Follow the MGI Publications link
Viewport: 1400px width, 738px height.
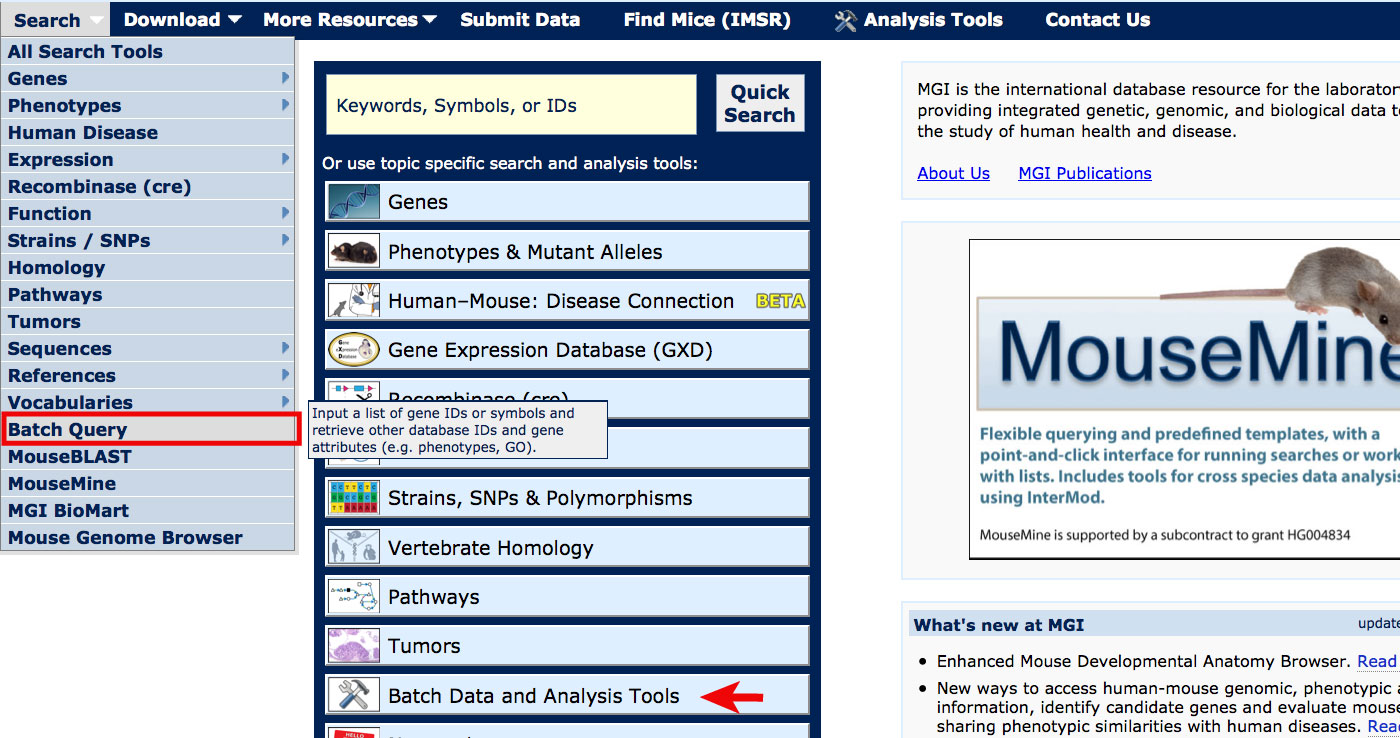pyautogui.click(x=1085, y=173)
